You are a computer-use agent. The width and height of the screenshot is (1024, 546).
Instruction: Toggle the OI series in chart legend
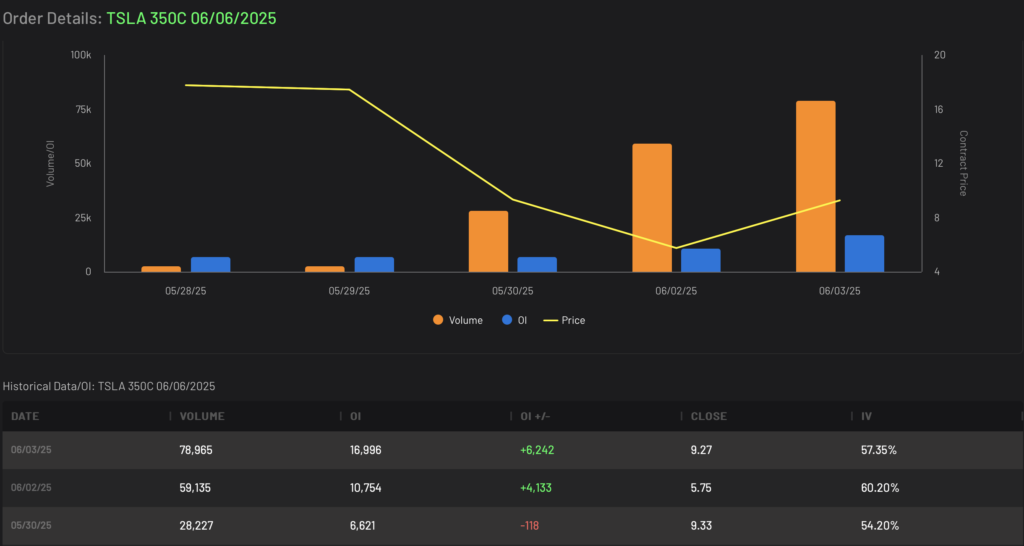514,320
